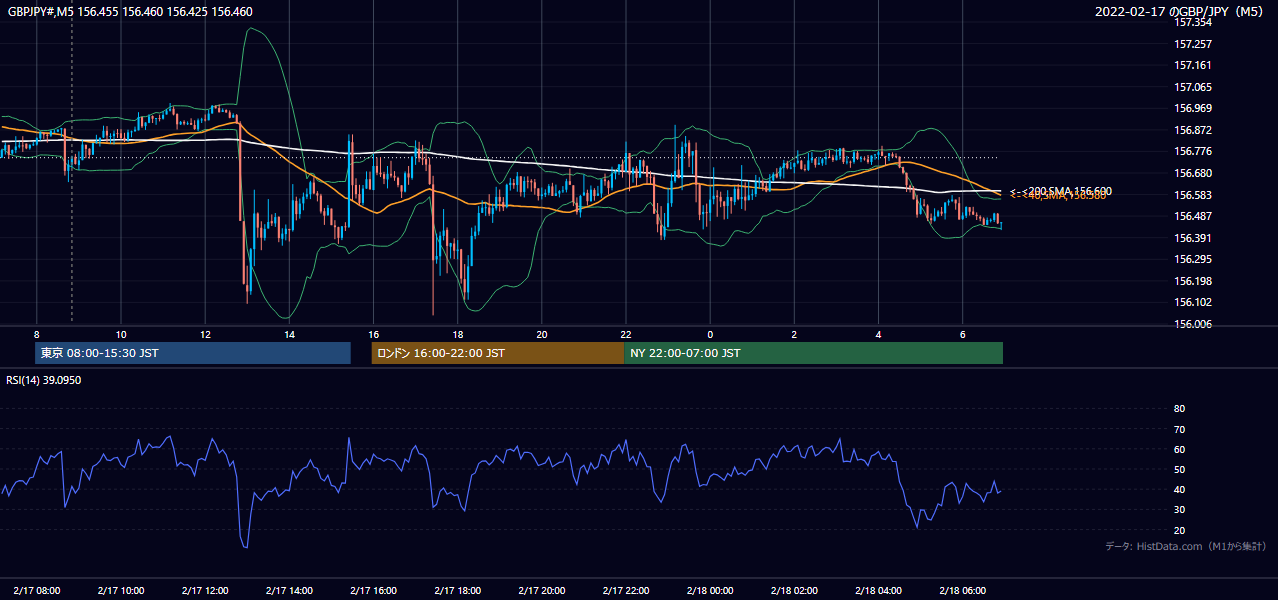Click the RSI level 80 label
The image size is (1278, 600).
click(x=1179, y=409)
